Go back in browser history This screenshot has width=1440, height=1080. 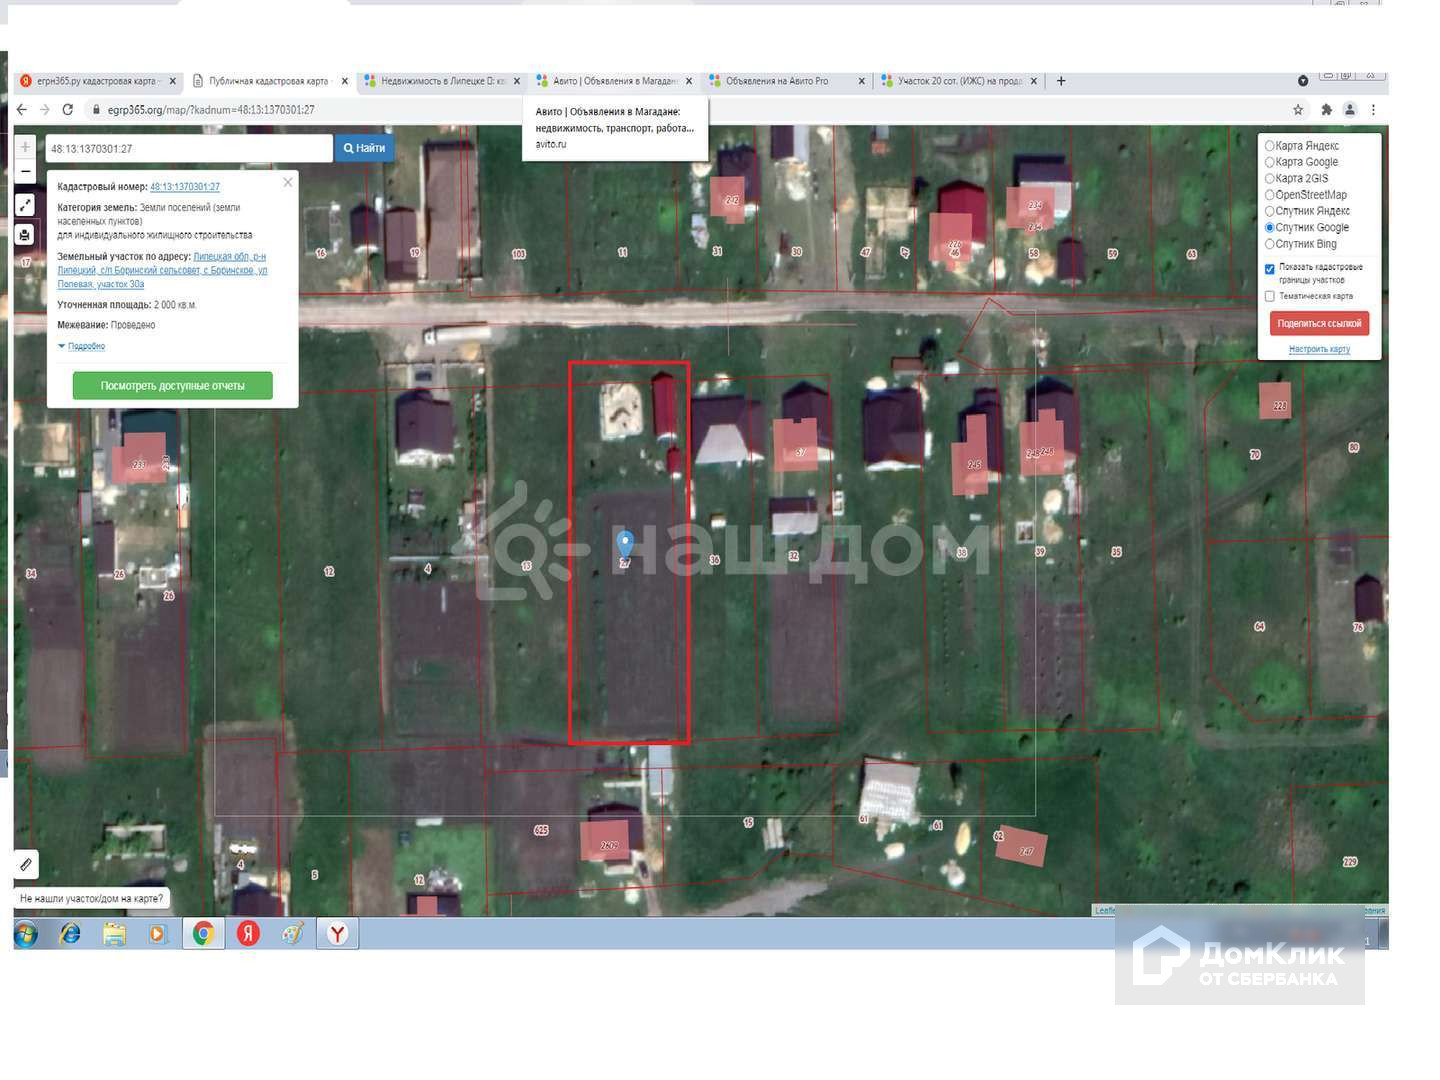23,110
